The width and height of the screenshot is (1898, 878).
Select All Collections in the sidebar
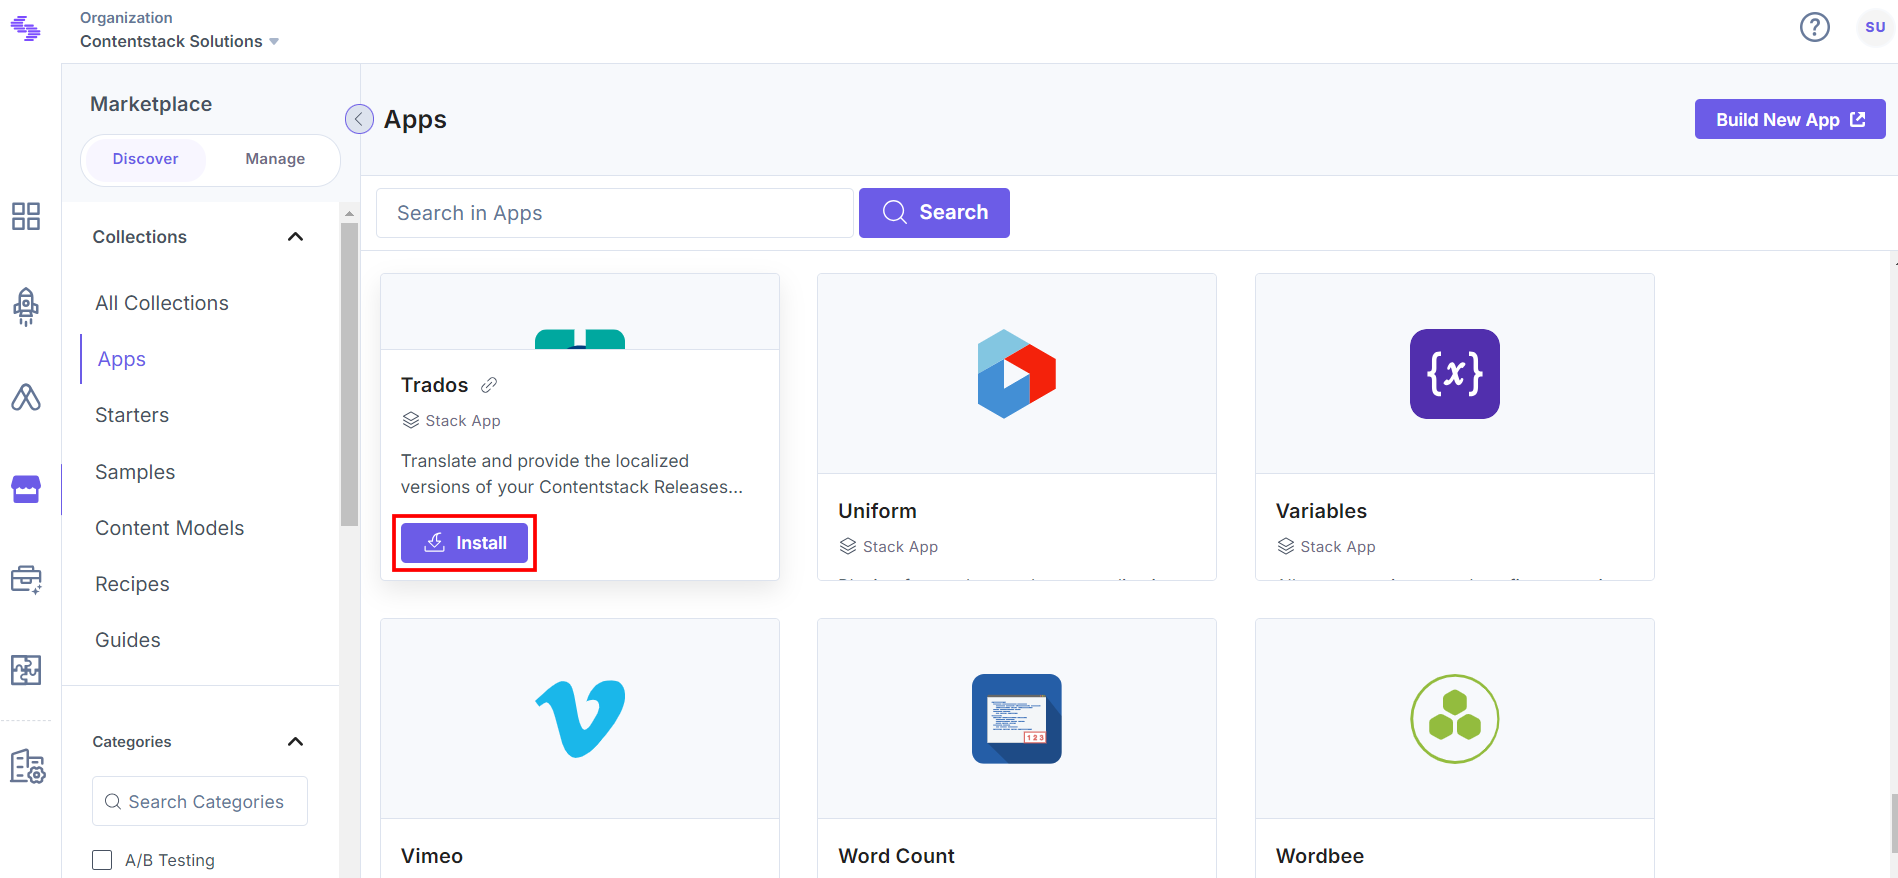coord(162,303)
